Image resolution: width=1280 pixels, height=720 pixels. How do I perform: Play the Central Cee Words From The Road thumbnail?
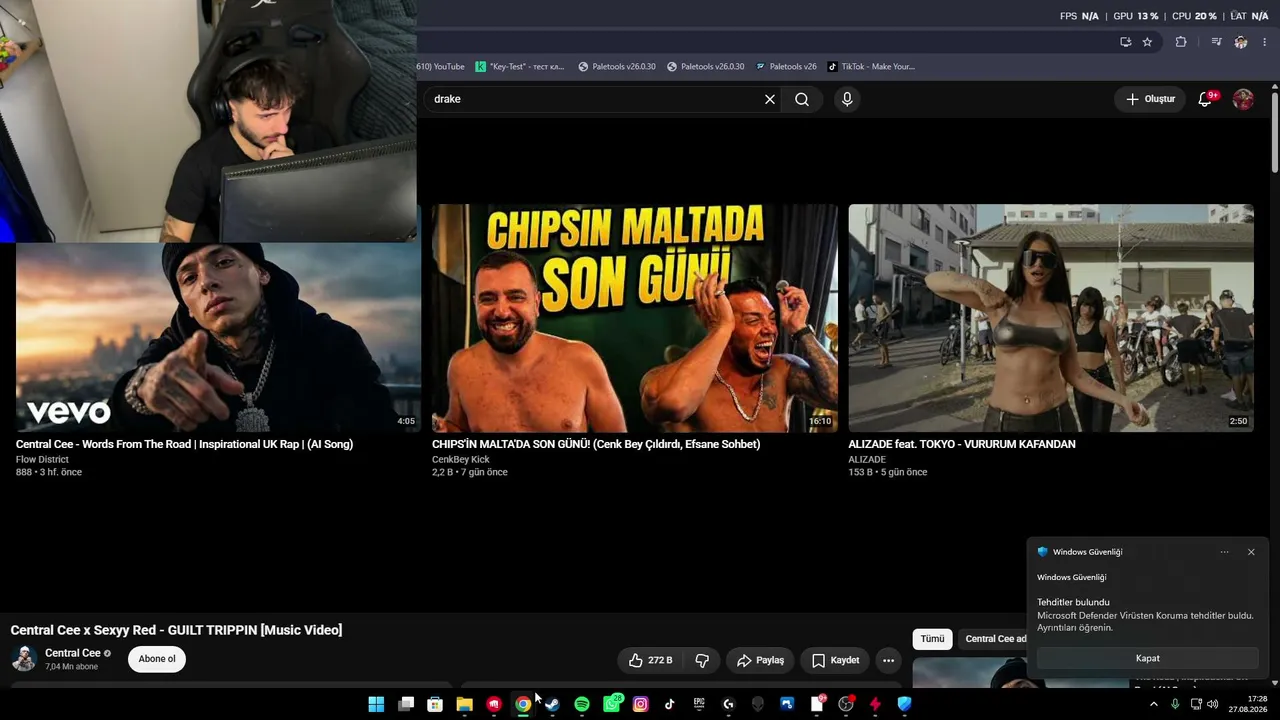218,337
